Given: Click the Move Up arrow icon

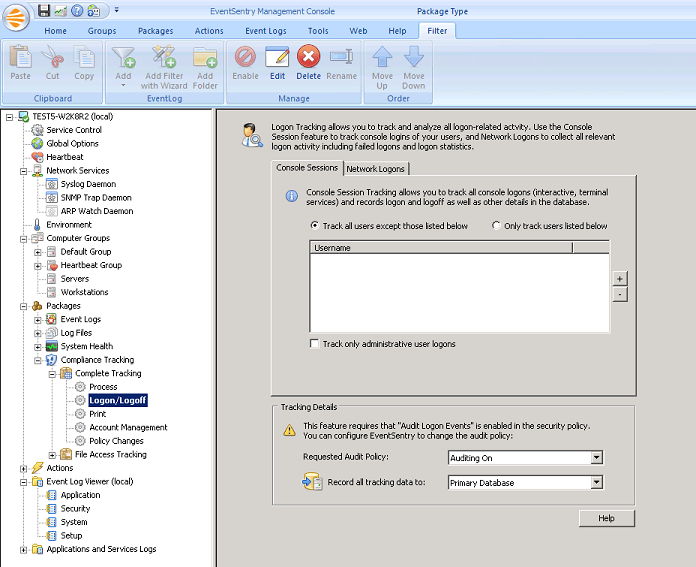Looking at the screenshot, I should [382, 56].
